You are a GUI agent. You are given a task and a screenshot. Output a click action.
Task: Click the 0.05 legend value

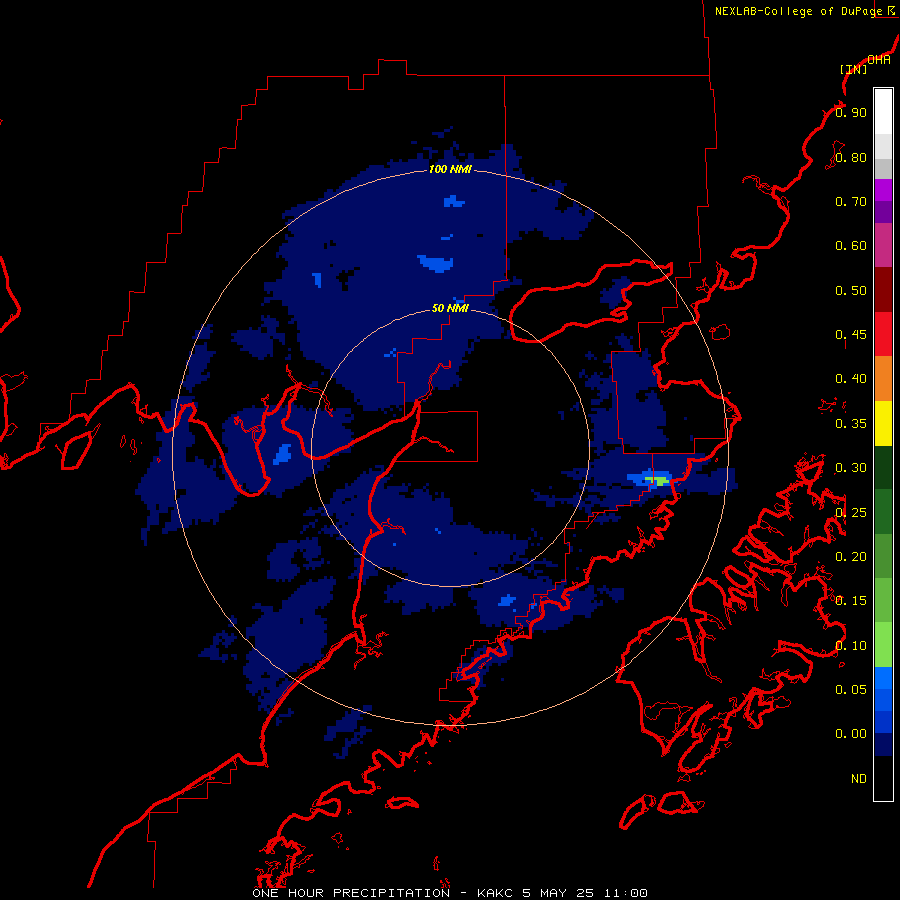851,690
